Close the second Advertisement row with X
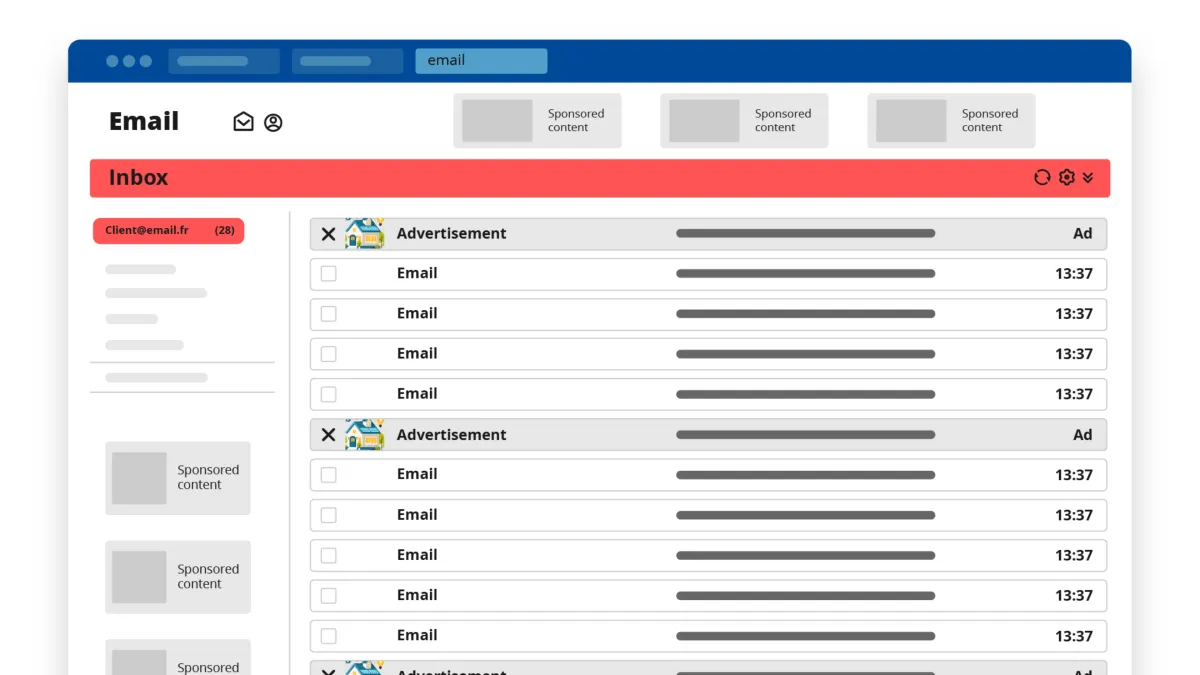Viewport: 1200px width, 675px height. click(328, 435)
